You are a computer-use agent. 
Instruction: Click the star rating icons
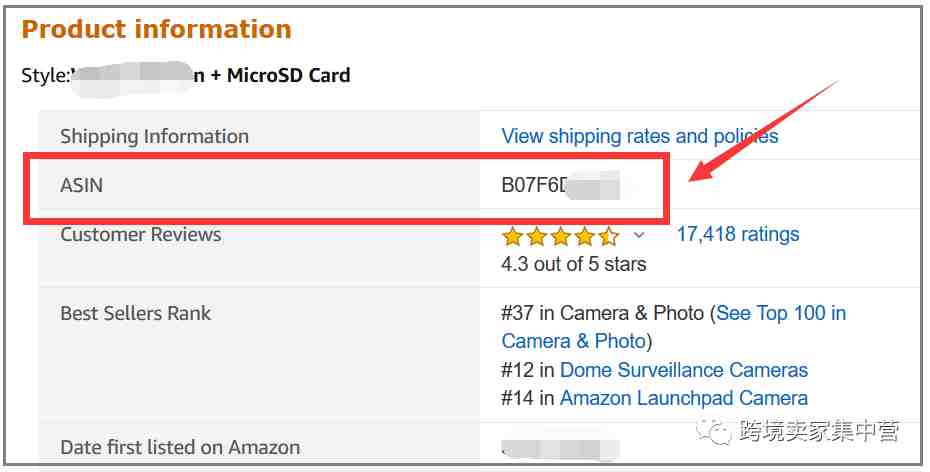click(x=560, y=237)
